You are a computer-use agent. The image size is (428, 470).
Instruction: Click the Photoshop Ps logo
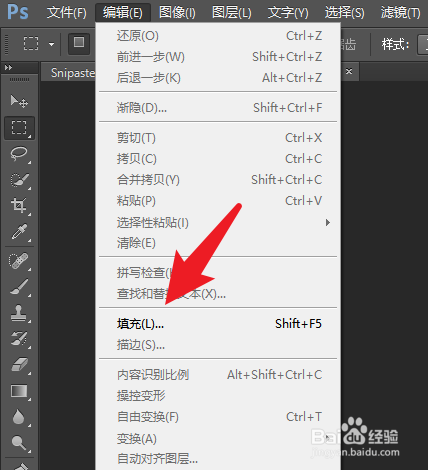pos(18,12)
